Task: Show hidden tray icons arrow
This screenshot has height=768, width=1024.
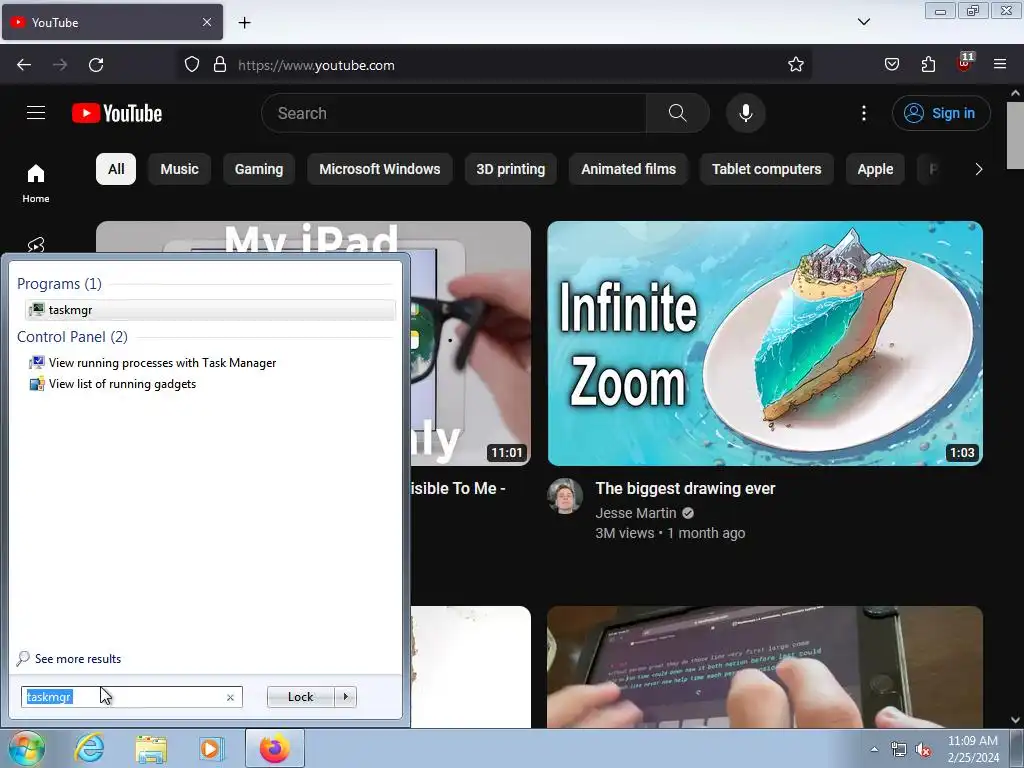Action: click(874, 749)
